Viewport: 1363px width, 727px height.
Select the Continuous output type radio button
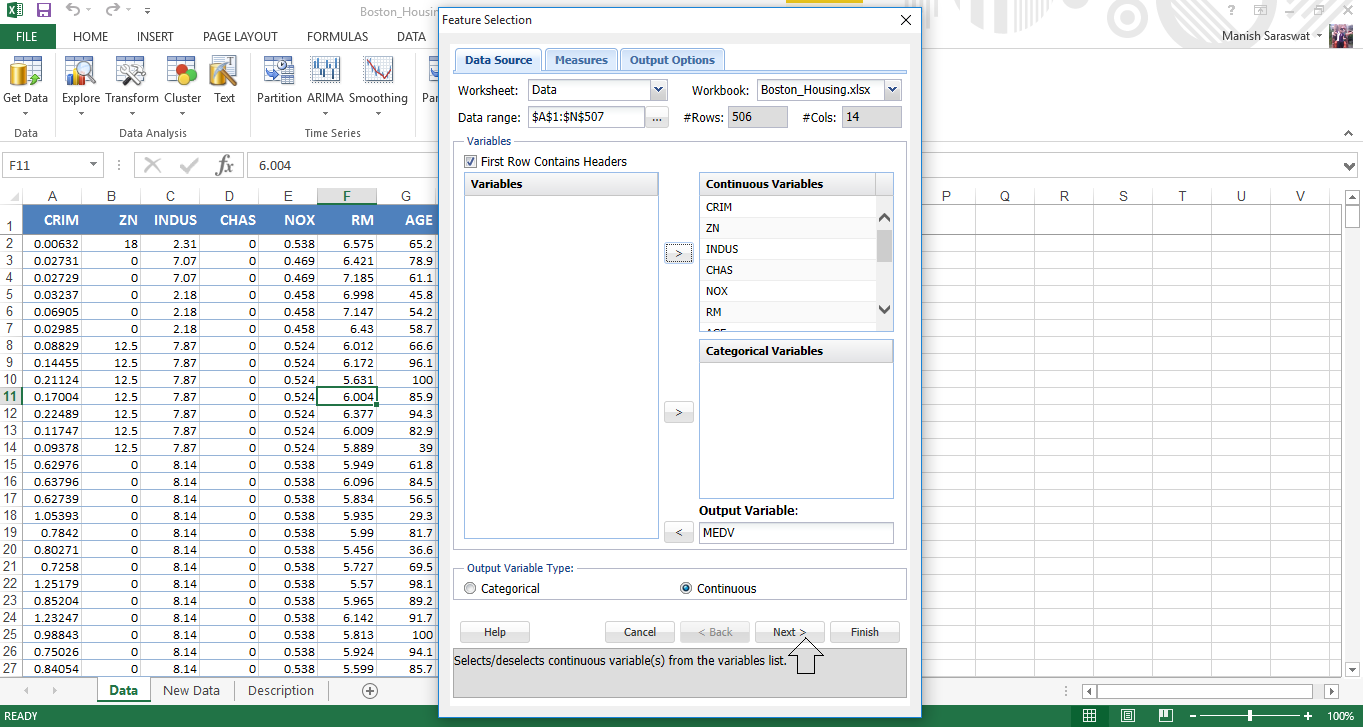[x=686, y=589]
